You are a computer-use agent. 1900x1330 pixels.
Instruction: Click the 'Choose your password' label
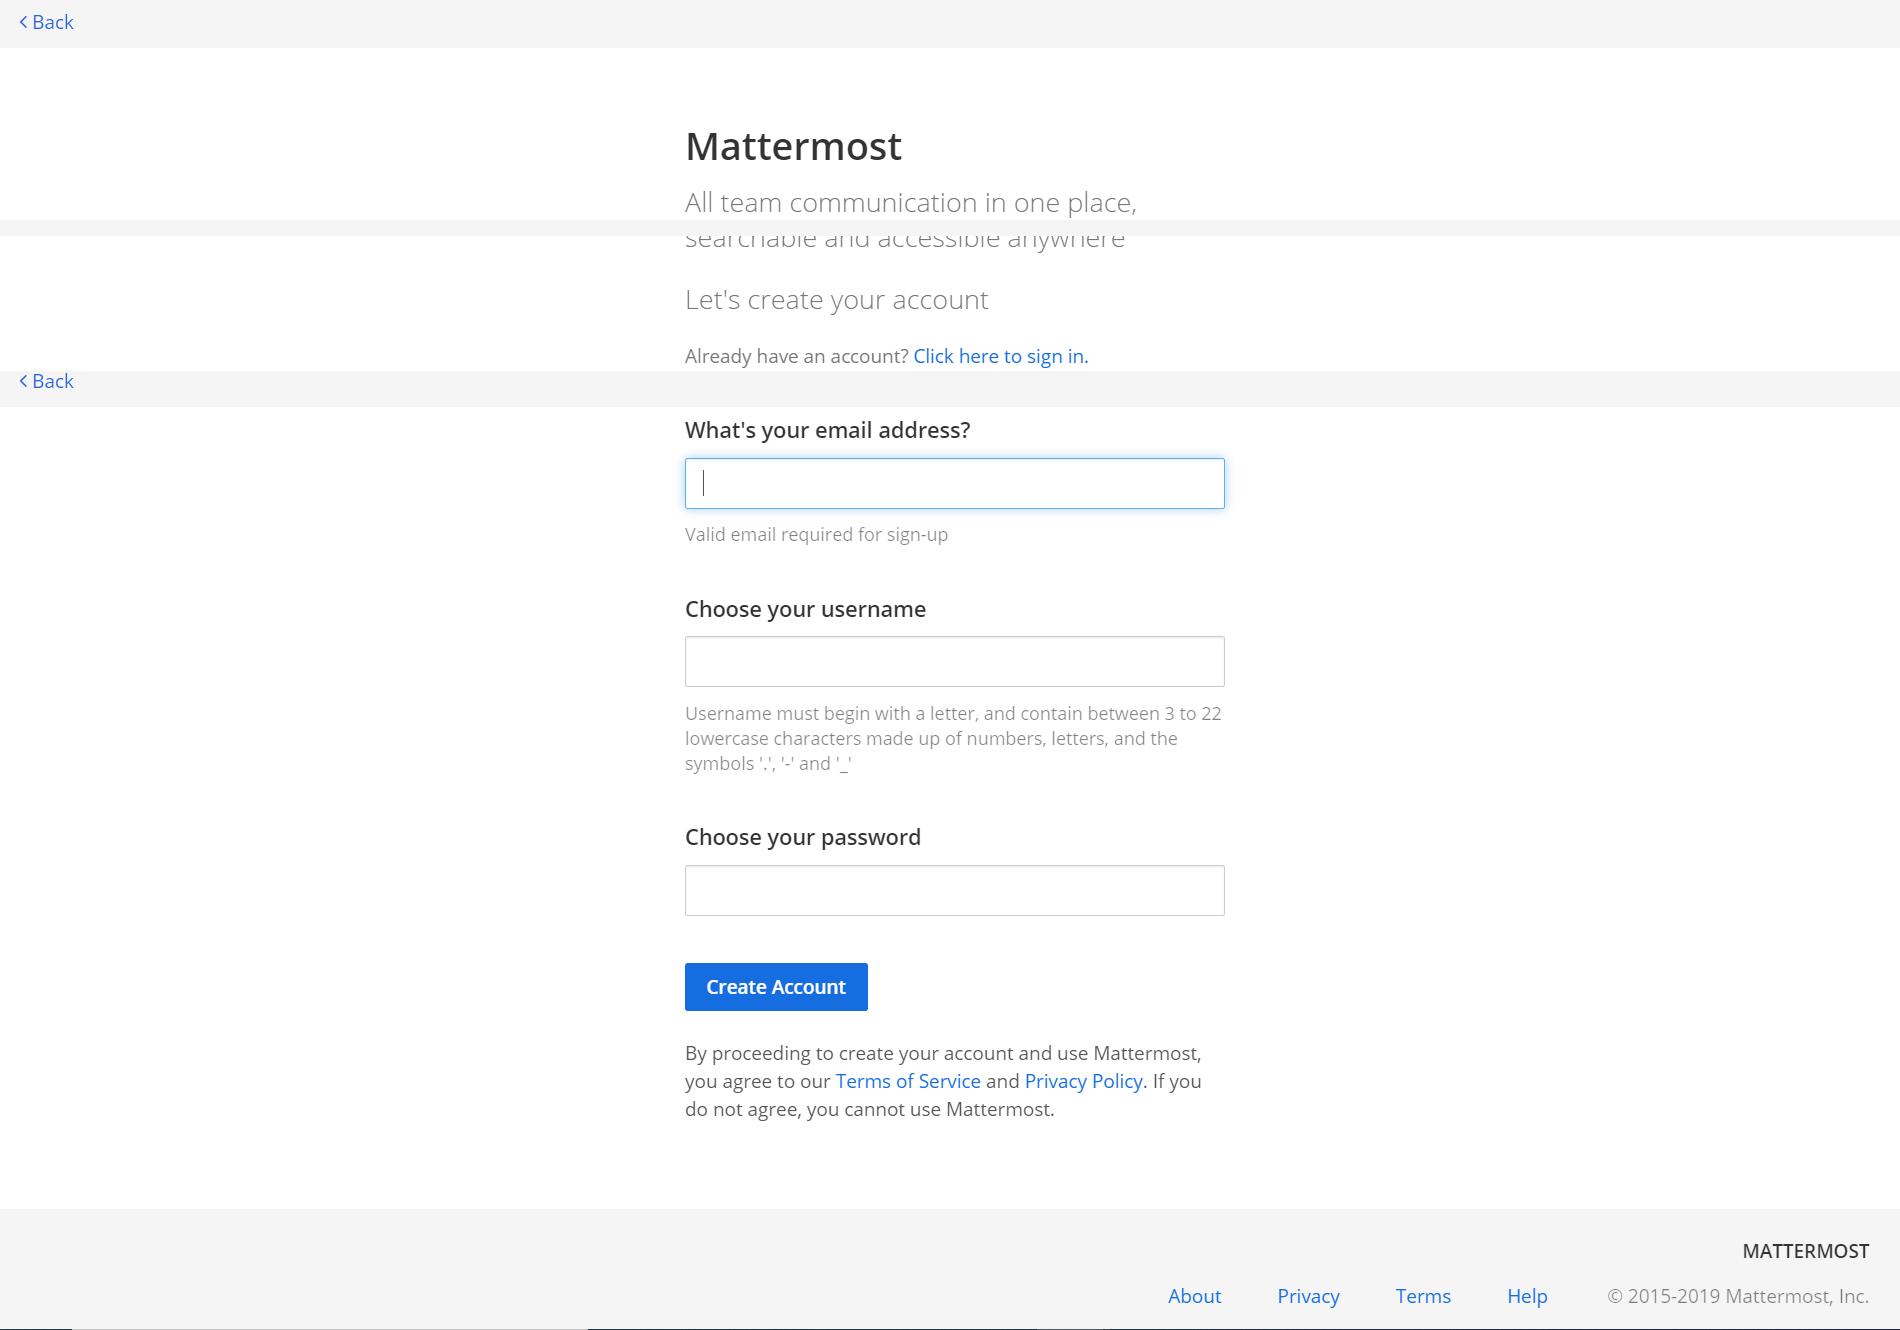802,837
